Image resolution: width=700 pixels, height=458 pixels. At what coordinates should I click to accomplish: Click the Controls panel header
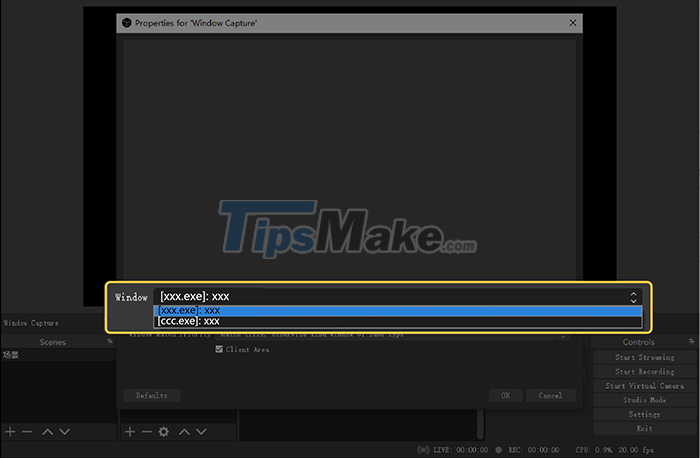[638, 342]
